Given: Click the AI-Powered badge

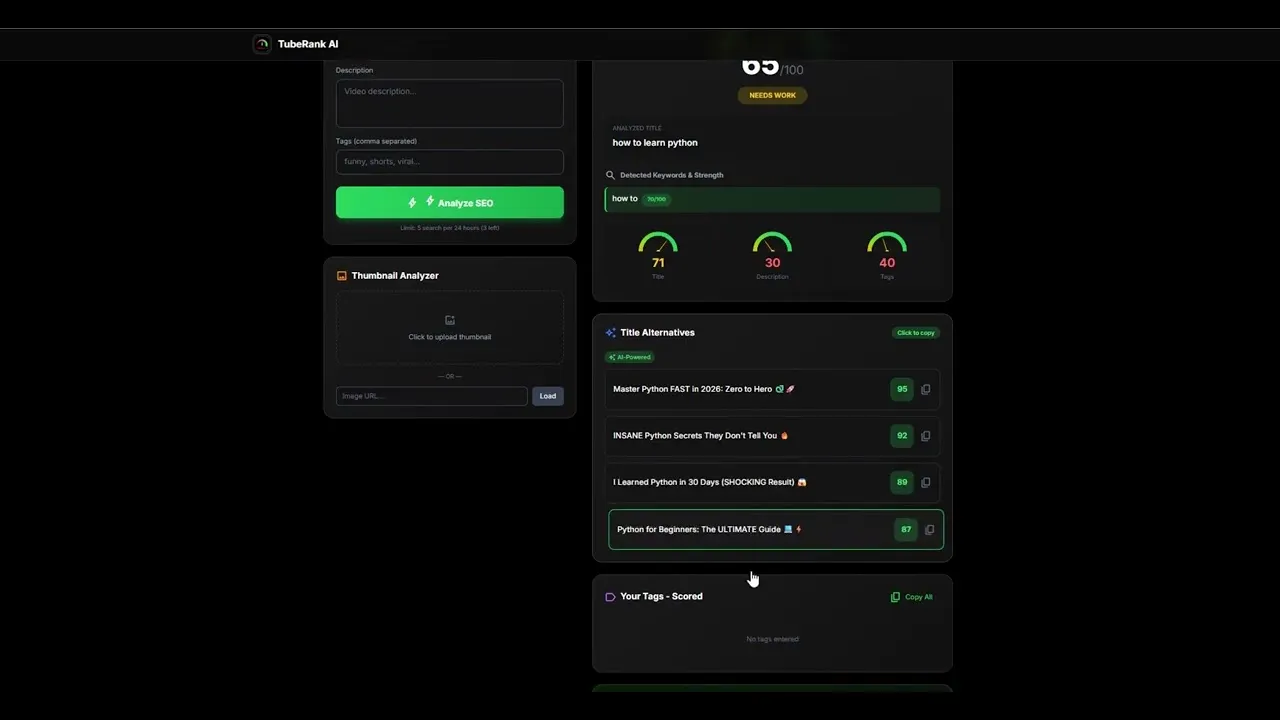Looking at the screenshot, I should coord(630,357).
